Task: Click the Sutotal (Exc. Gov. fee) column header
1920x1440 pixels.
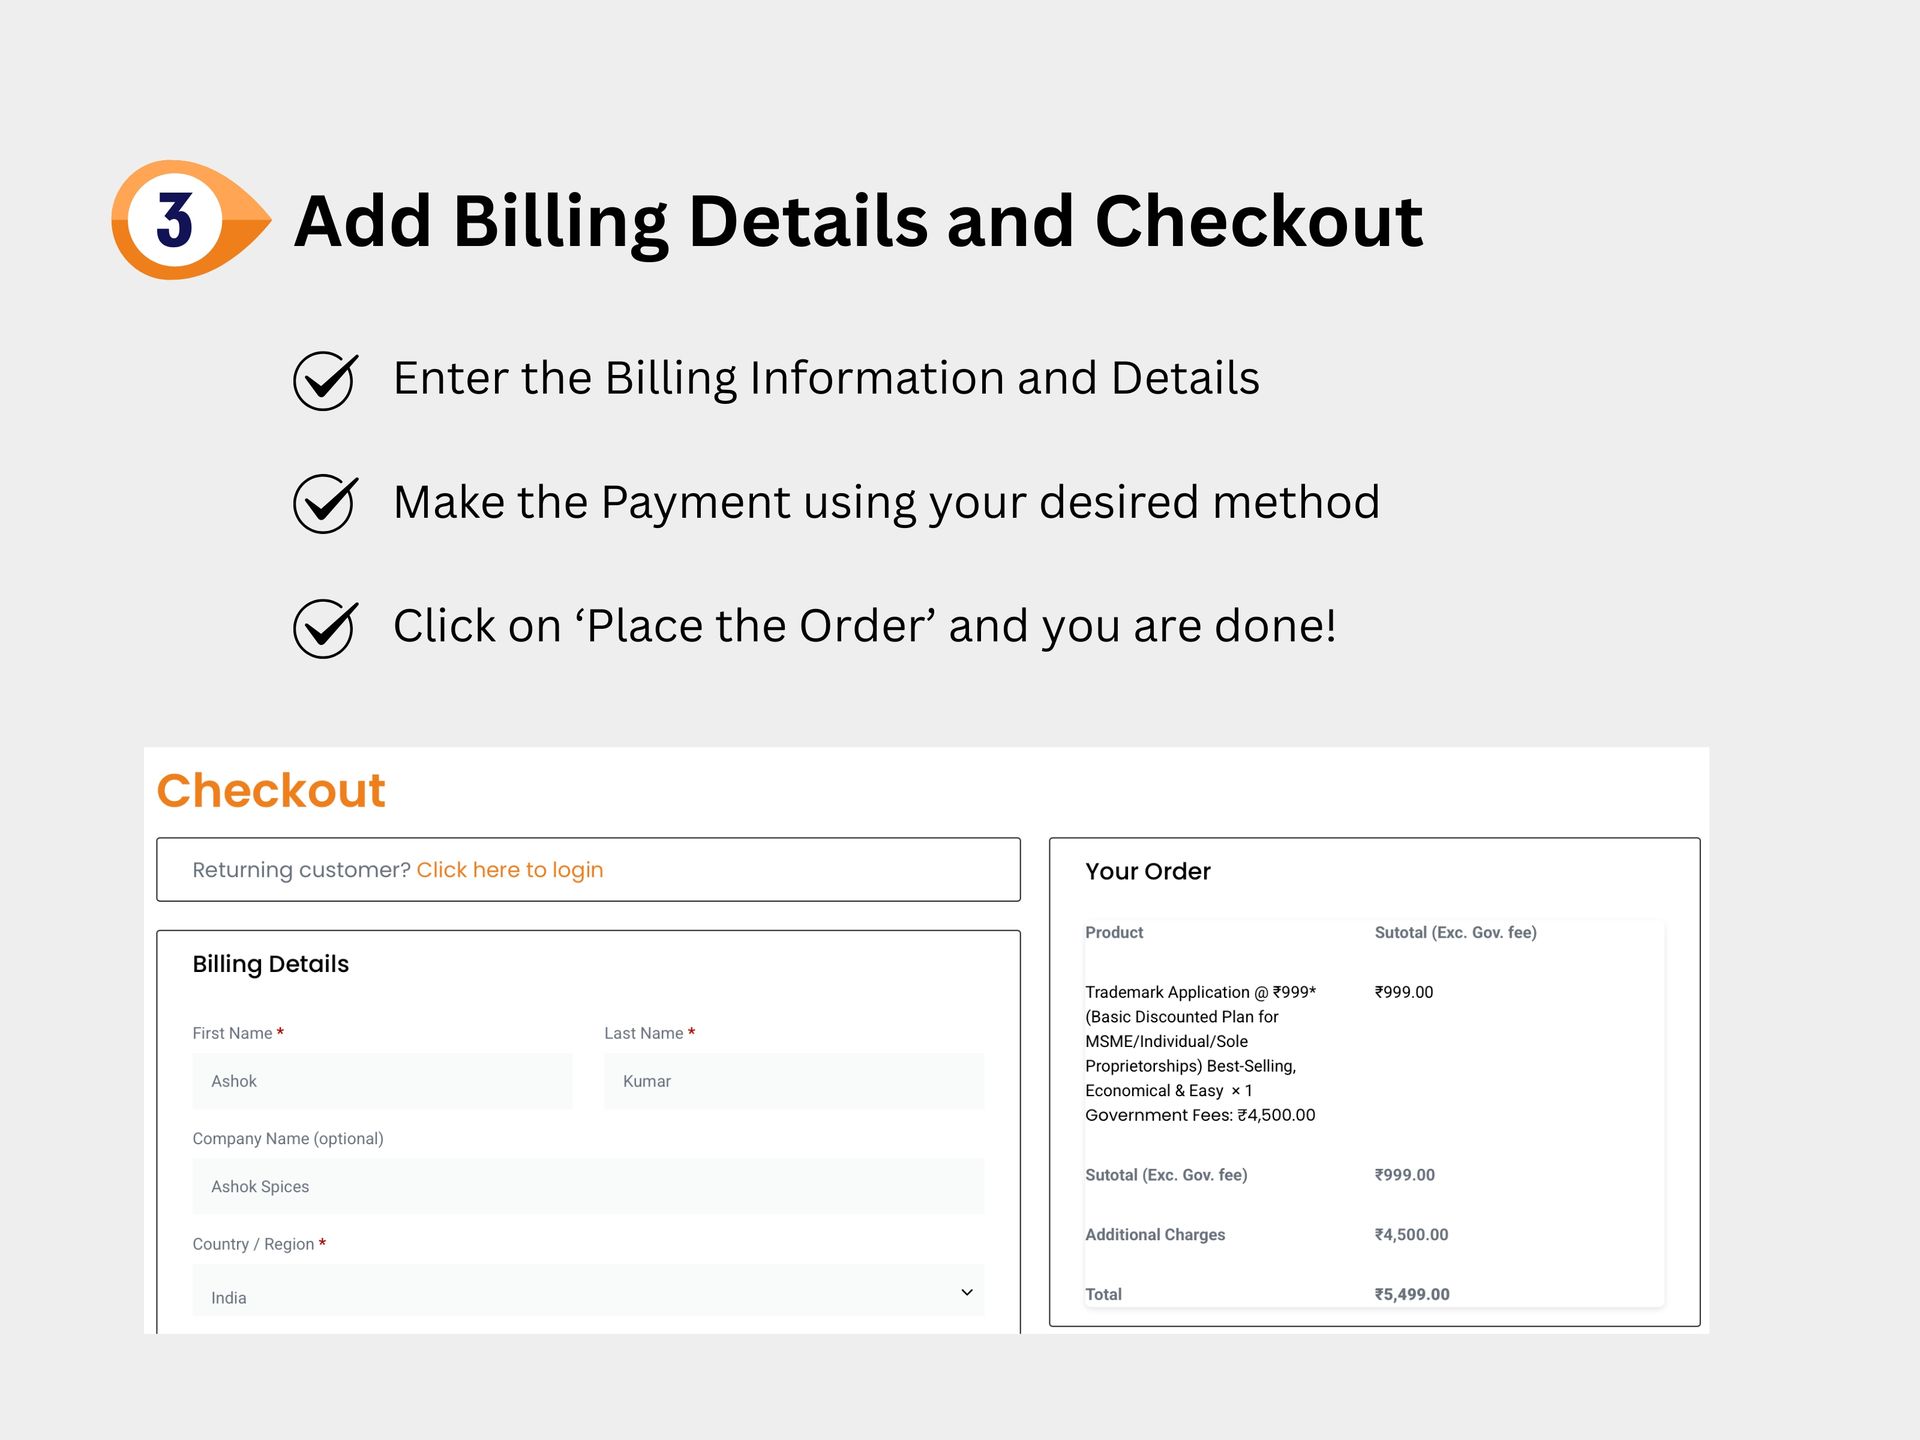Action: 1455,933
